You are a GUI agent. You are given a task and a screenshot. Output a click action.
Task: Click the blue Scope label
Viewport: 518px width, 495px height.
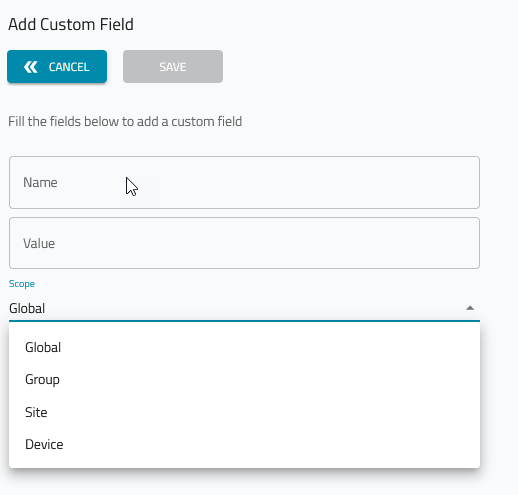[22, 284]
